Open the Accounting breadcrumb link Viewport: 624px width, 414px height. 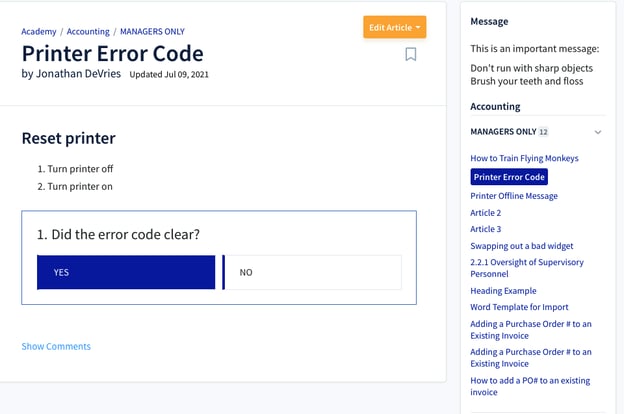click(88, 31)
